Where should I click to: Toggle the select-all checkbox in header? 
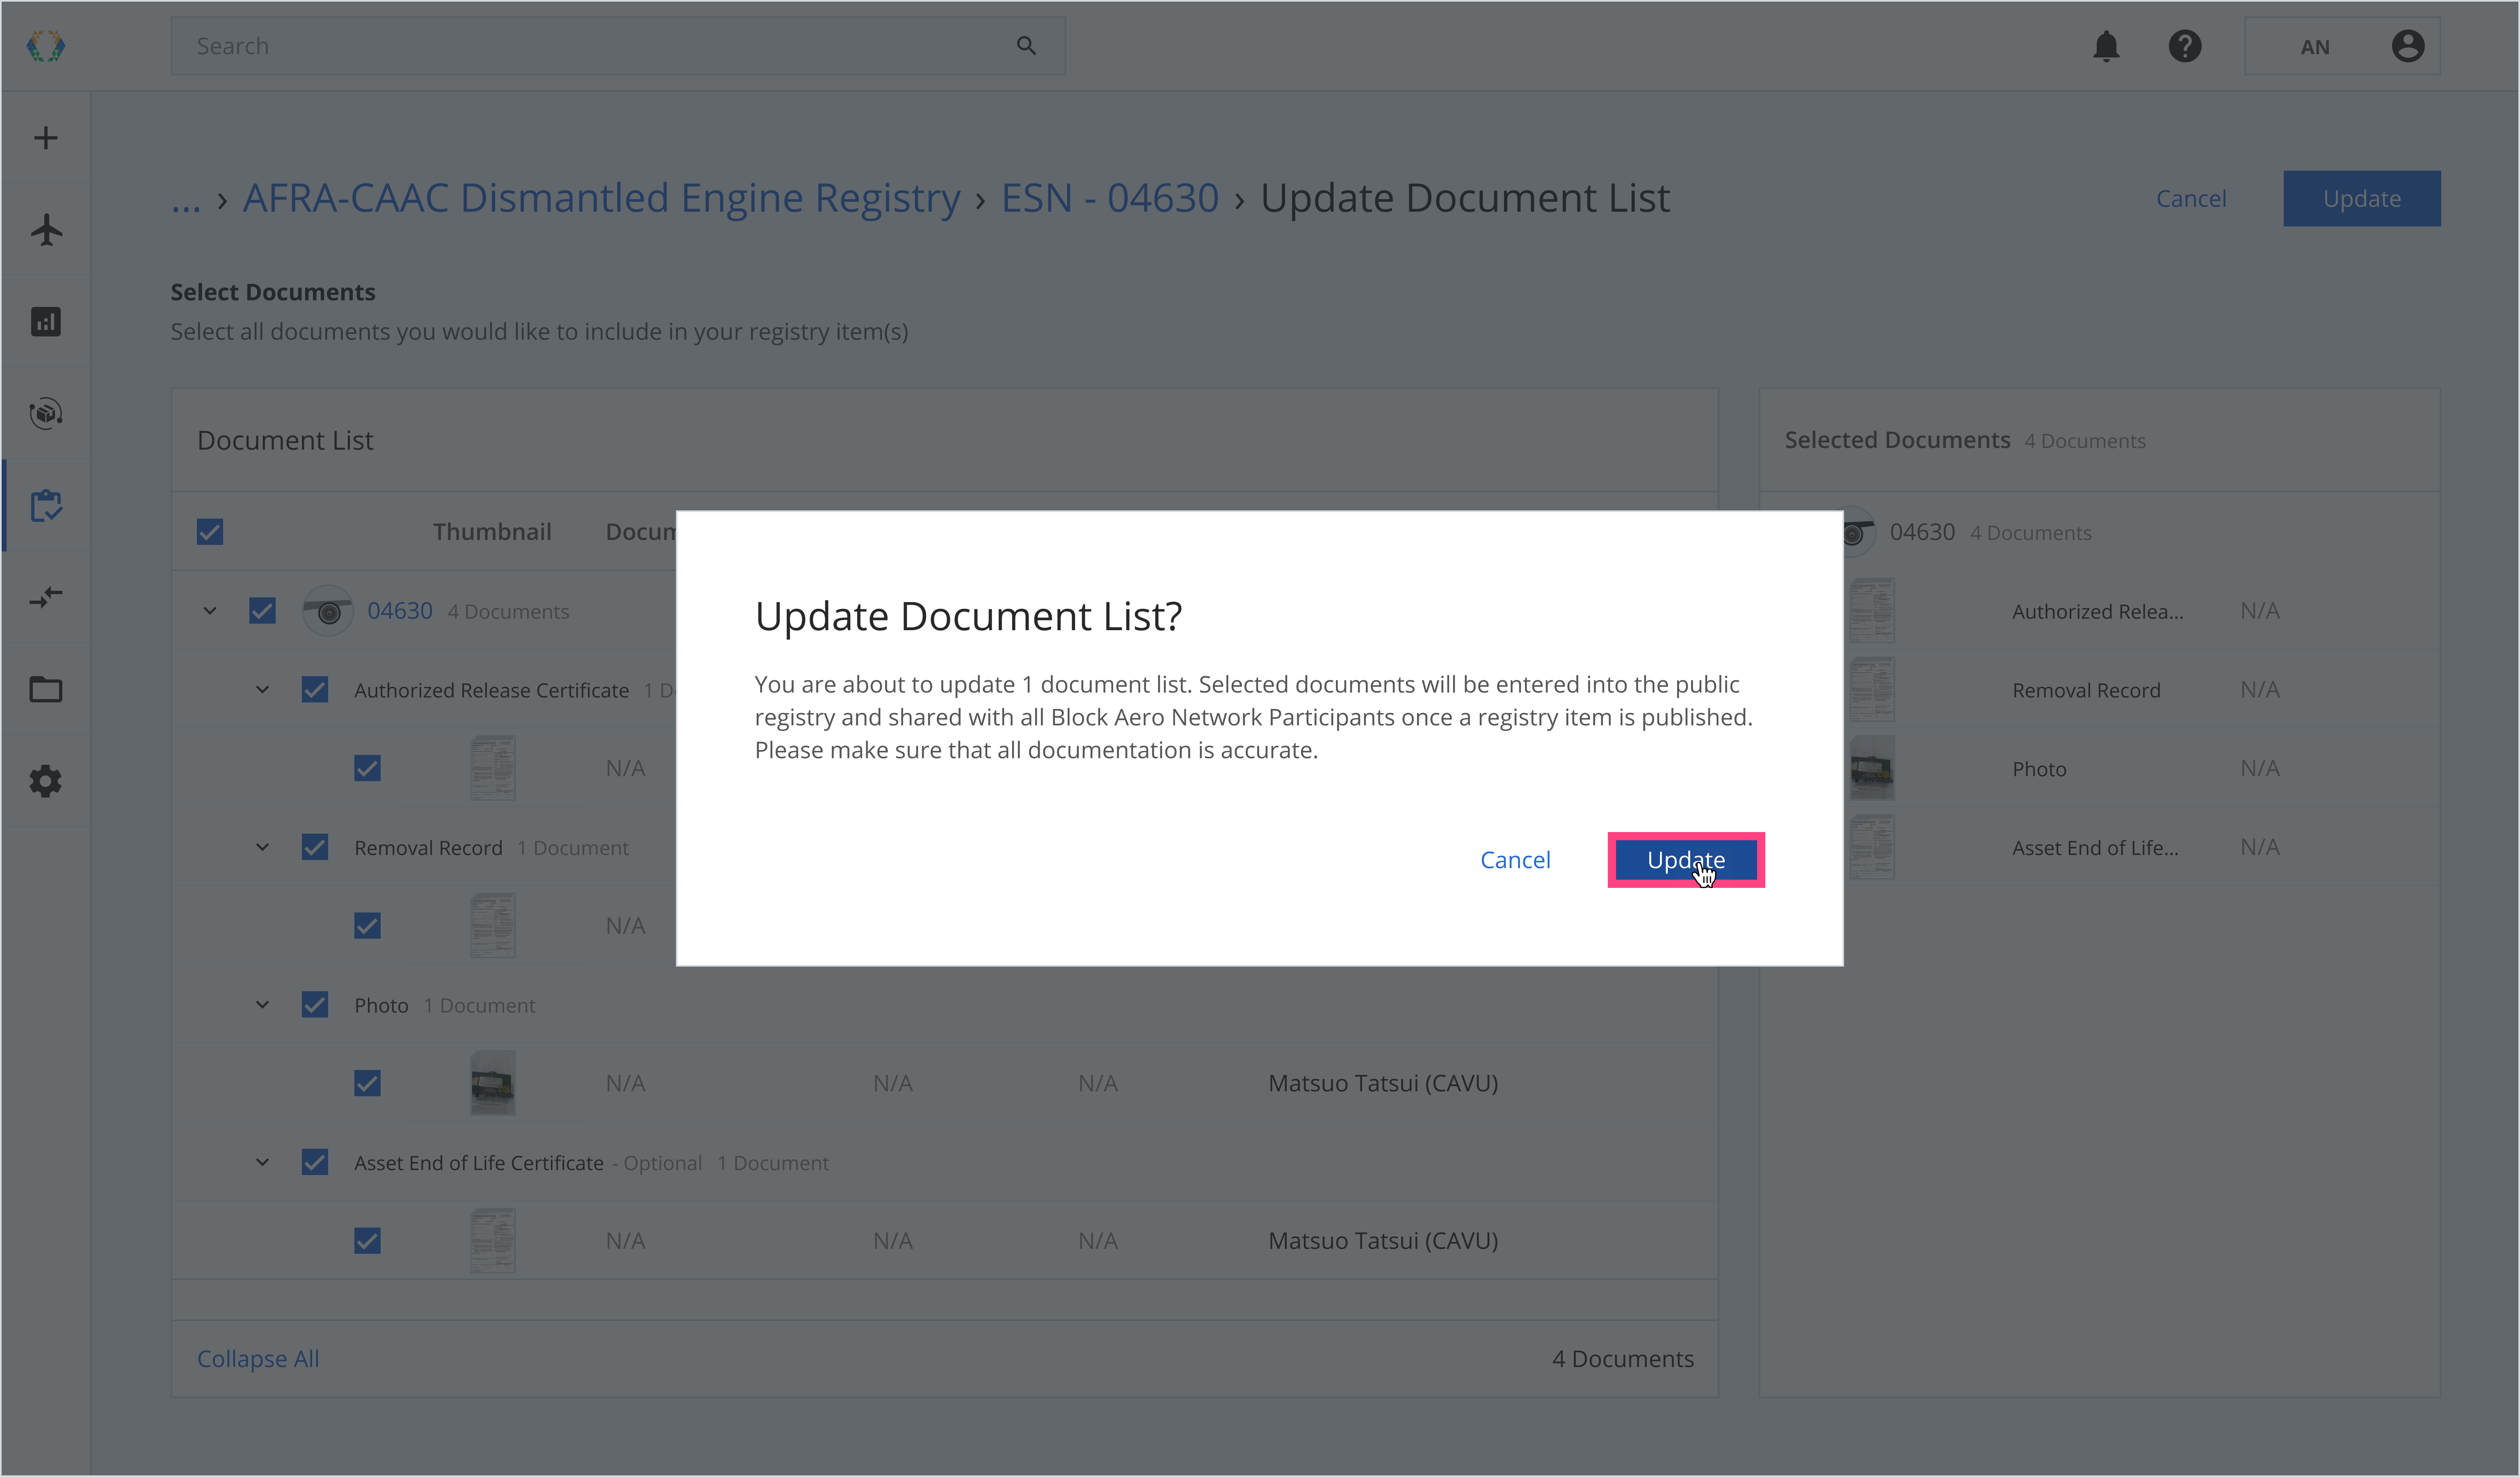(x=210, y=532)
